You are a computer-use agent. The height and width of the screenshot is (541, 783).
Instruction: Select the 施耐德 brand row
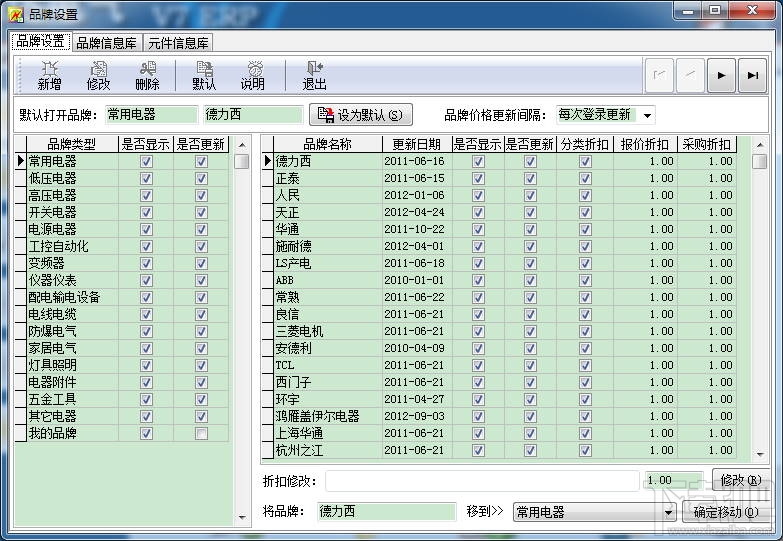pyautogui.click(x=499, y=246)
